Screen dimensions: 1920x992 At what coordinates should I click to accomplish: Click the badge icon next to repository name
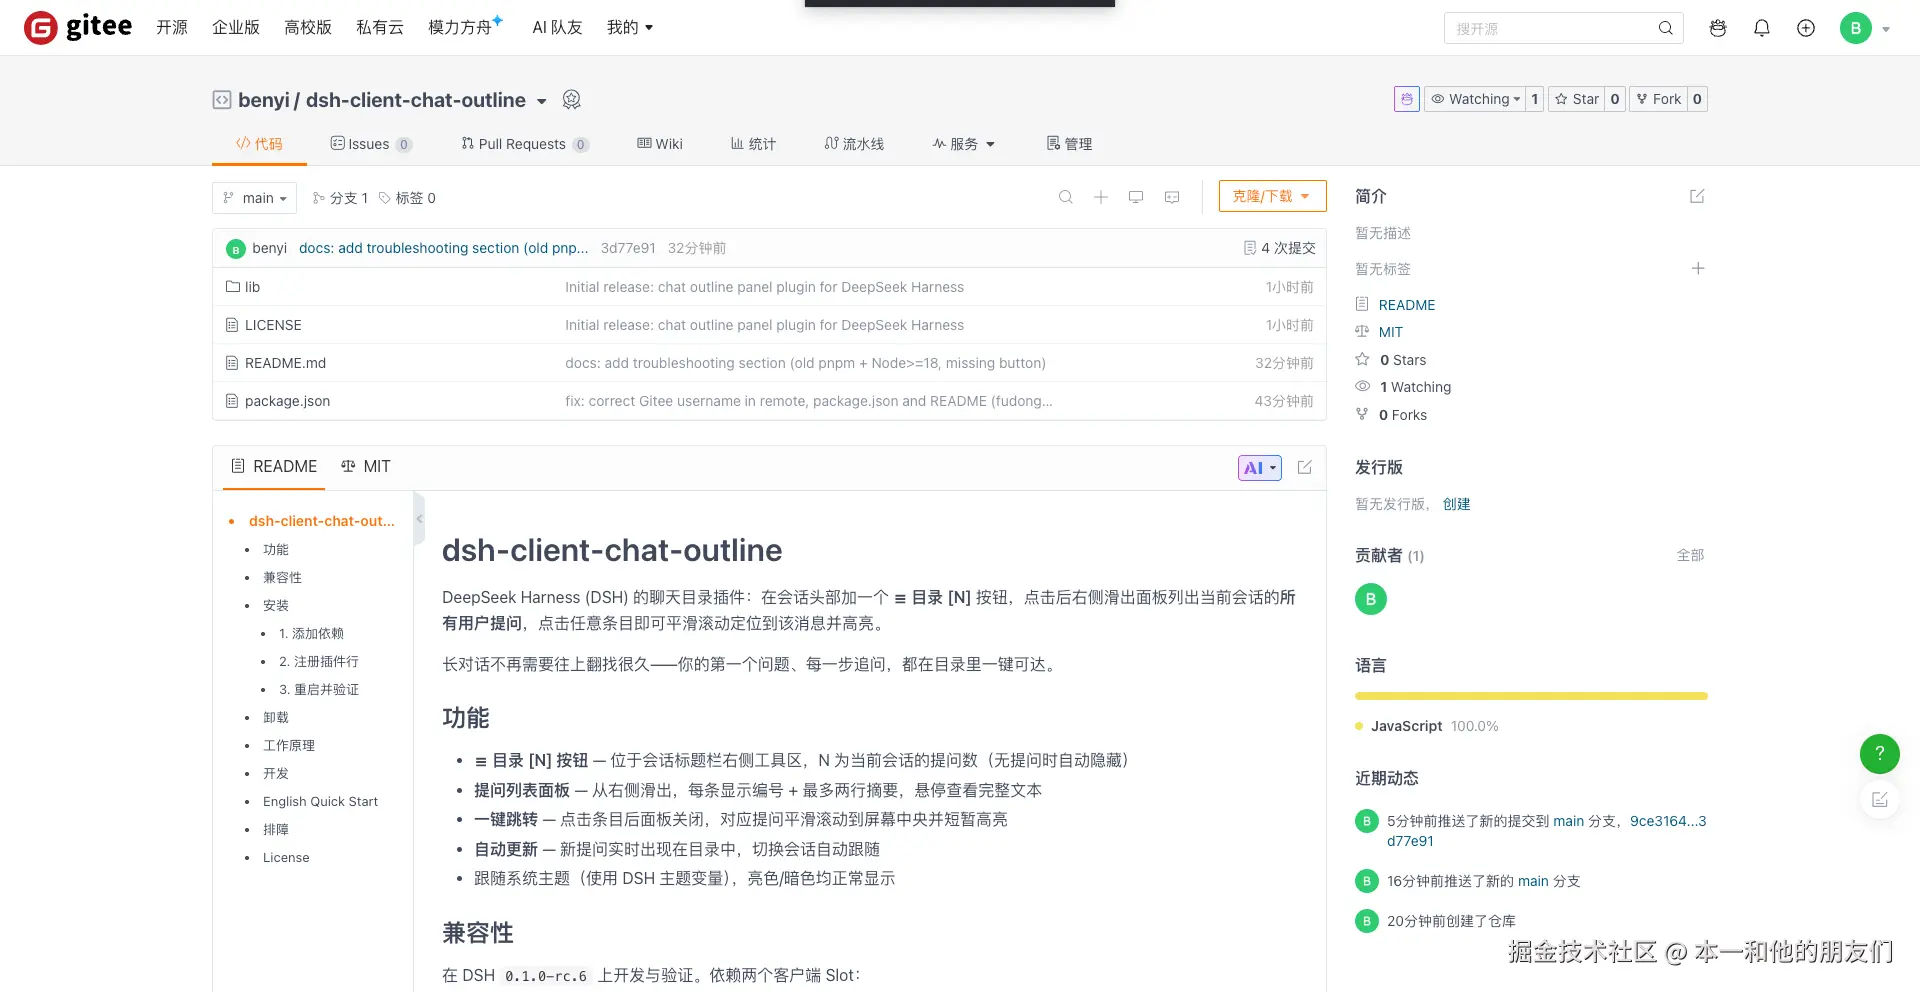(x=572, y=99)
